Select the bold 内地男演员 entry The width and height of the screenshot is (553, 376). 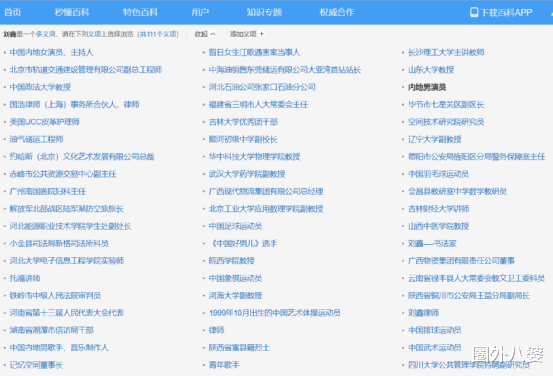pyautogui.click(x=427, y=87)
